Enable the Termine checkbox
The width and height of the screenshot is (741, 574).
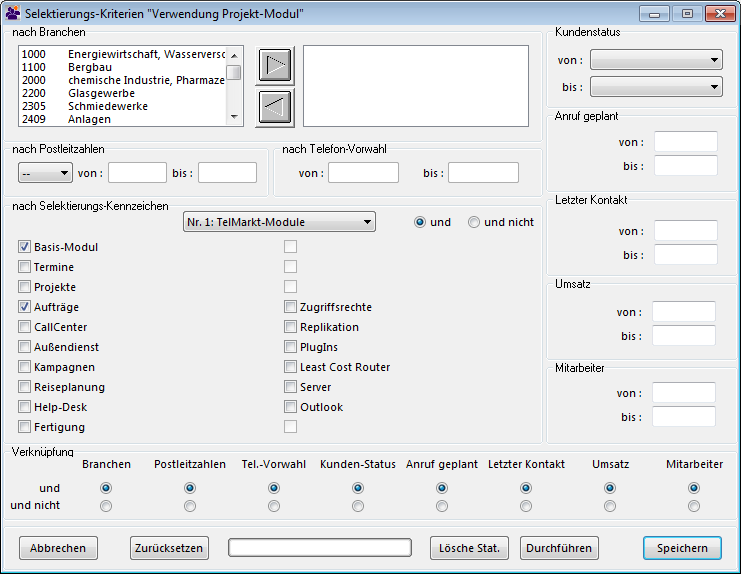click(24, 267)
